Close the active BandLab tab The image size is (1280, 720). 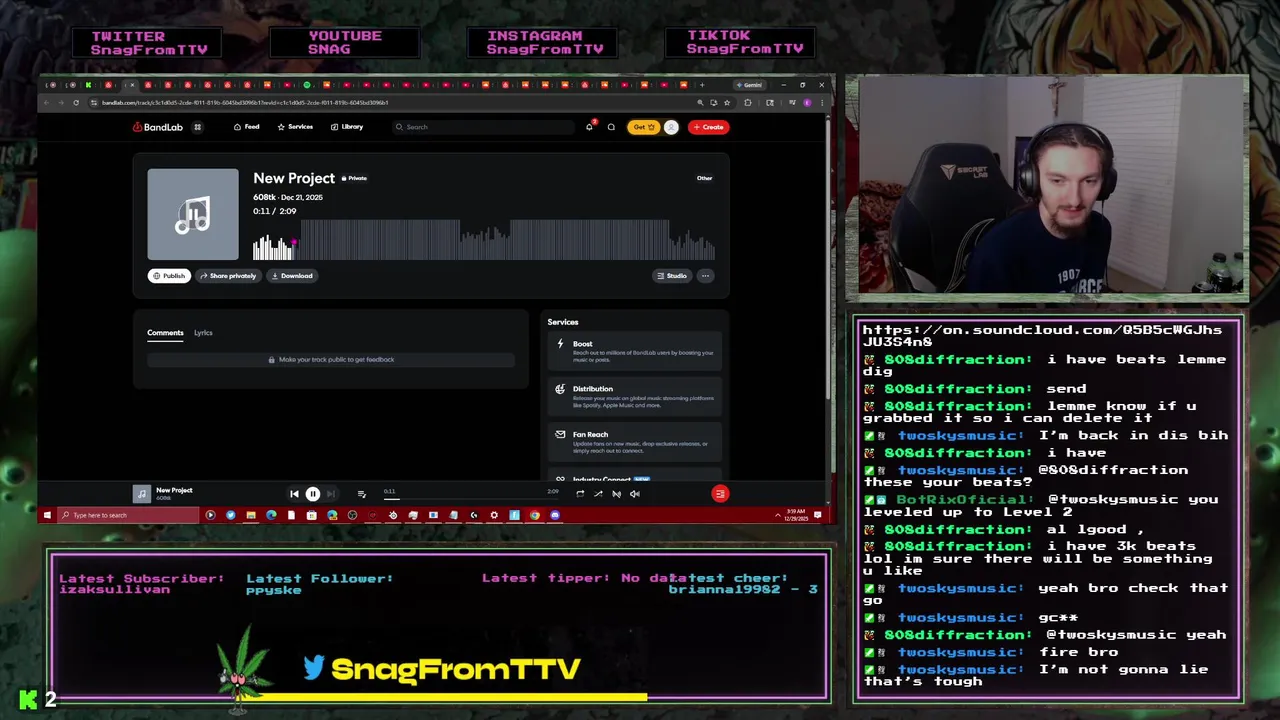[131, 85]
